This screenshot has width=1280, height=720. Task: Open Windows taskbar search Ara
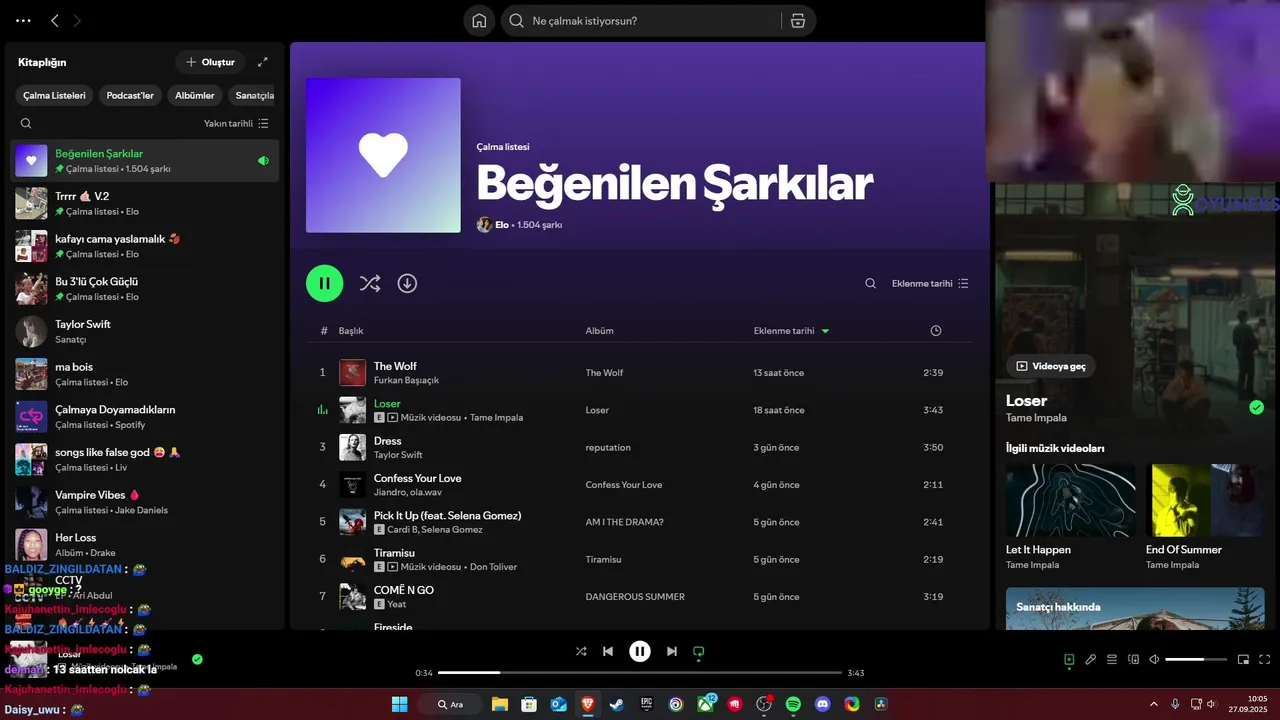click(x=451, y=704)
